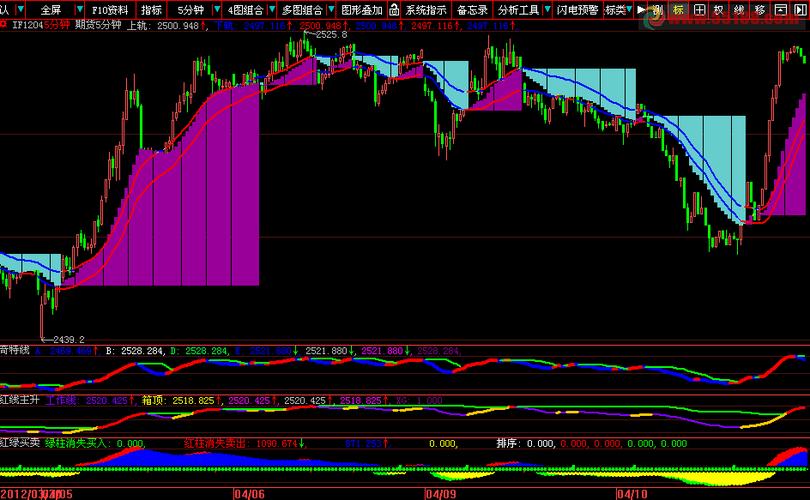Select the 线 line drawing icon

[739, 9]
